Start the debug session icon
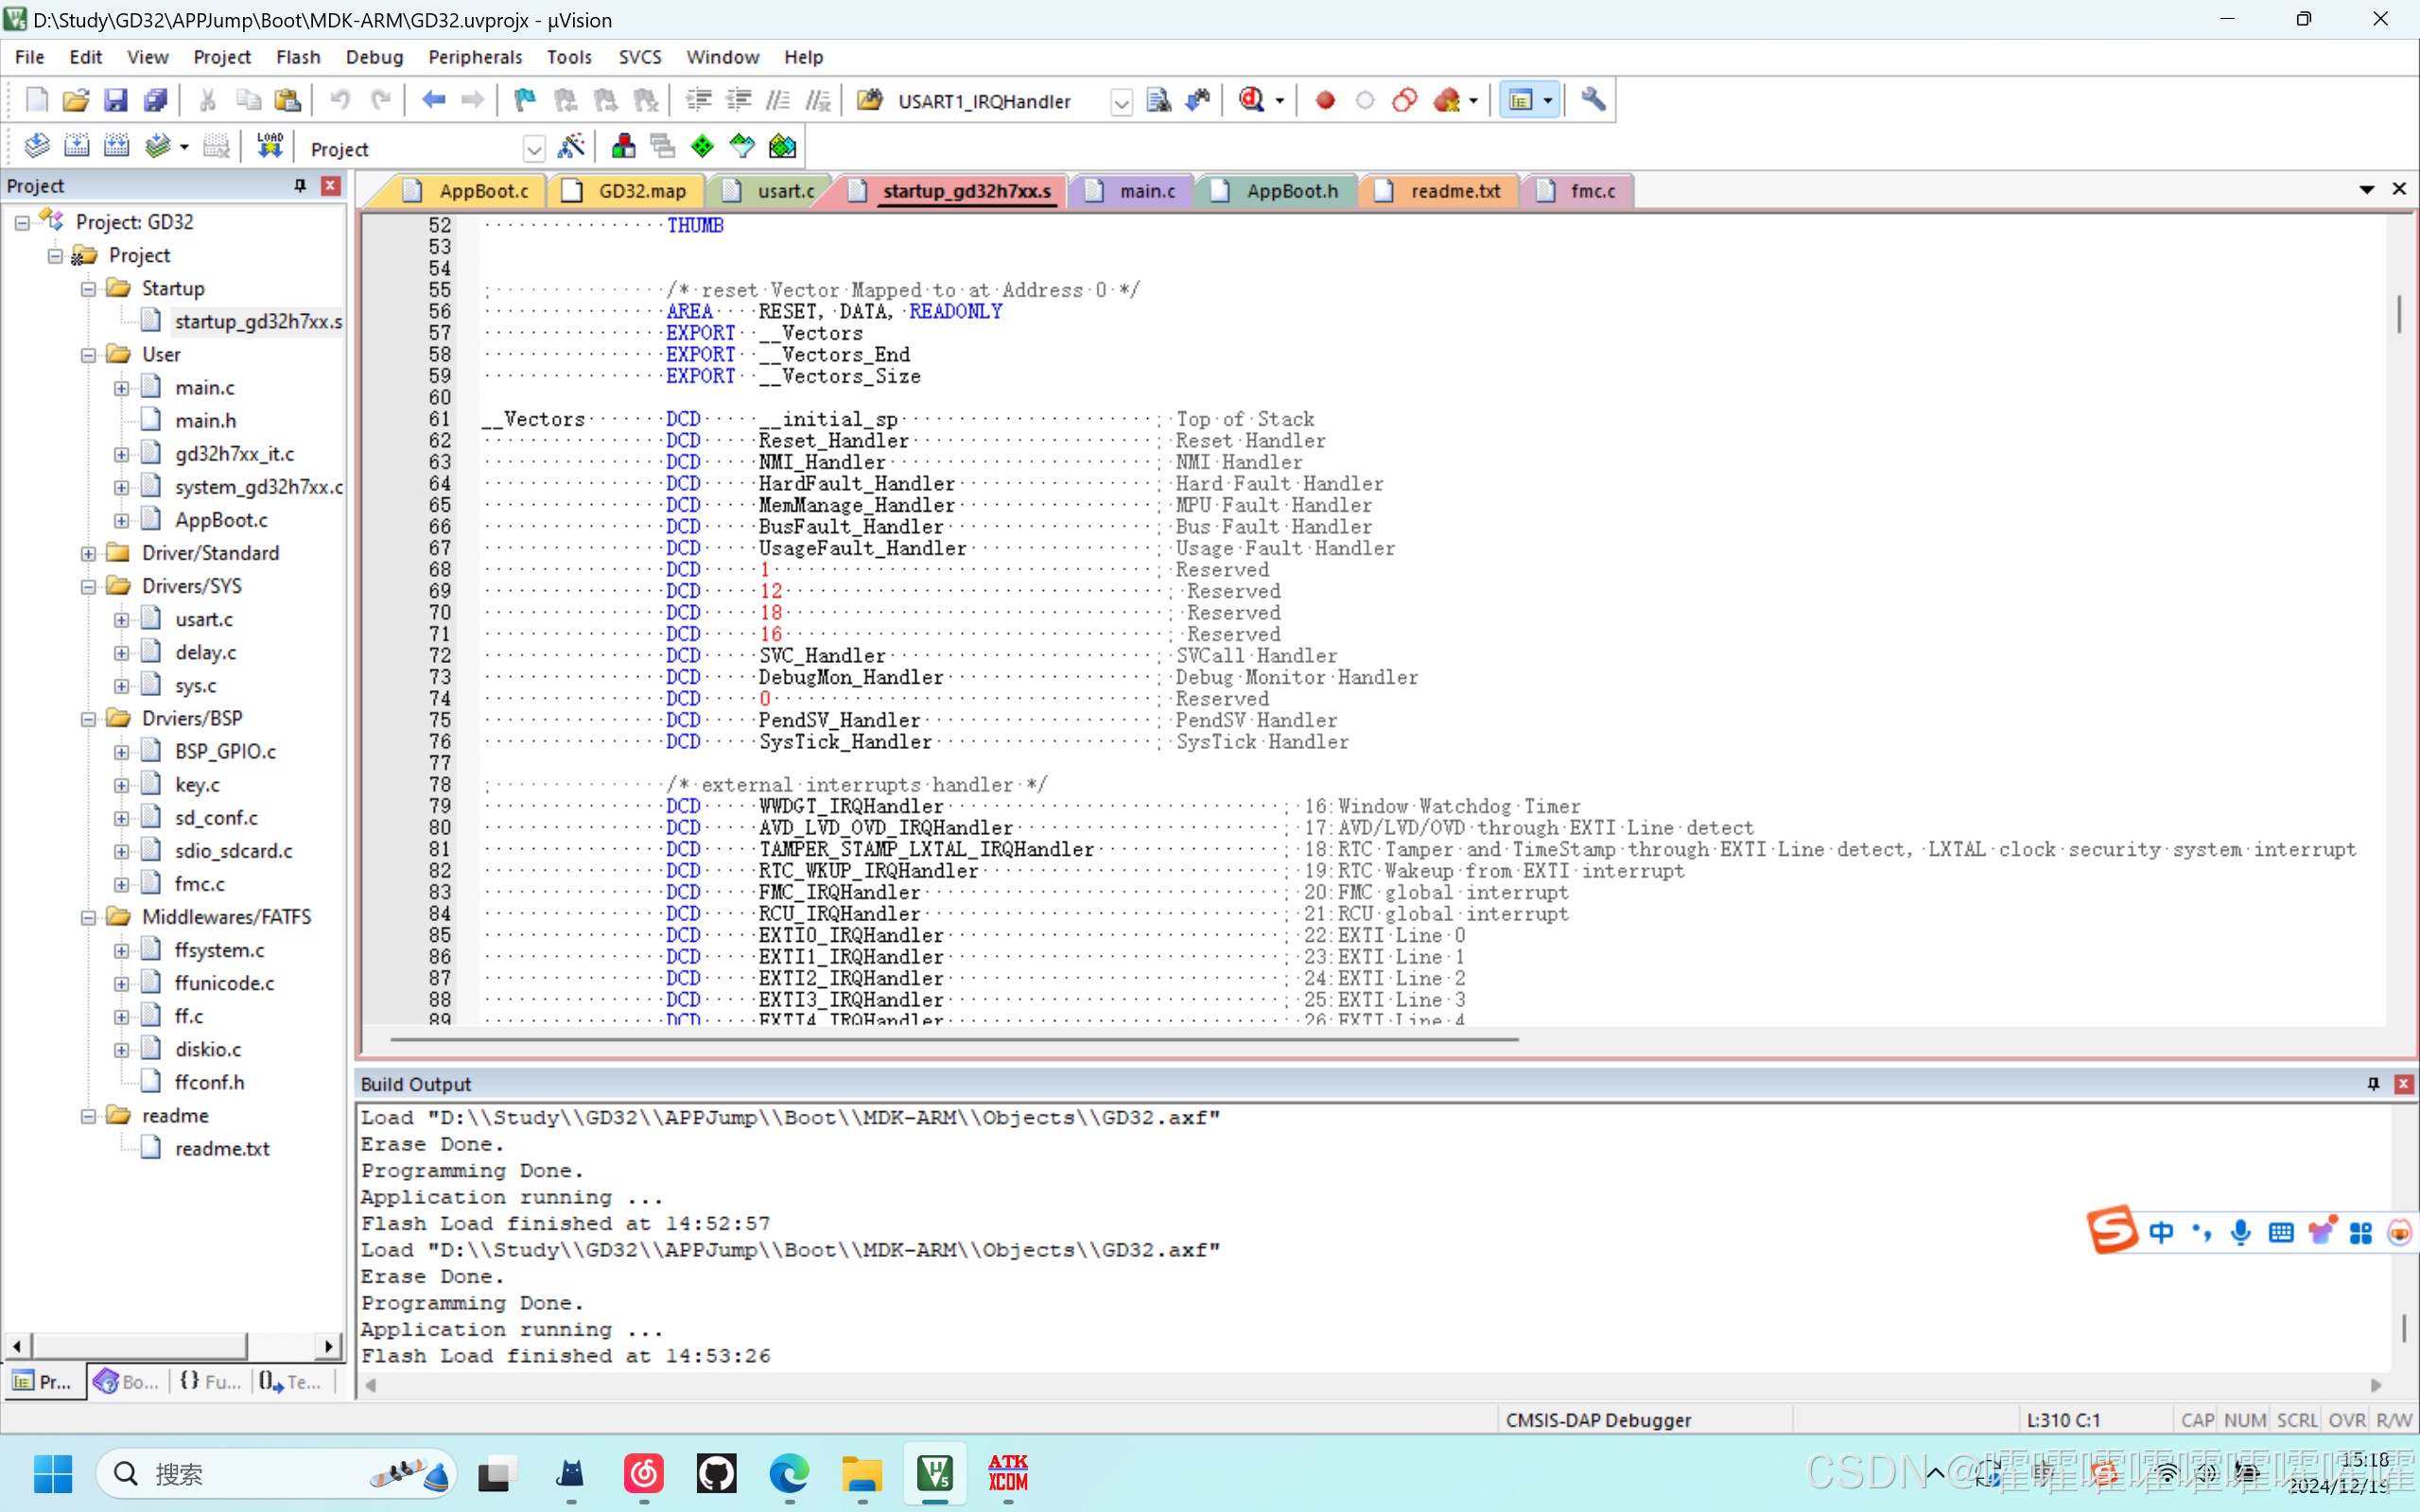 pyautogui.click(x=1253, y=100)
